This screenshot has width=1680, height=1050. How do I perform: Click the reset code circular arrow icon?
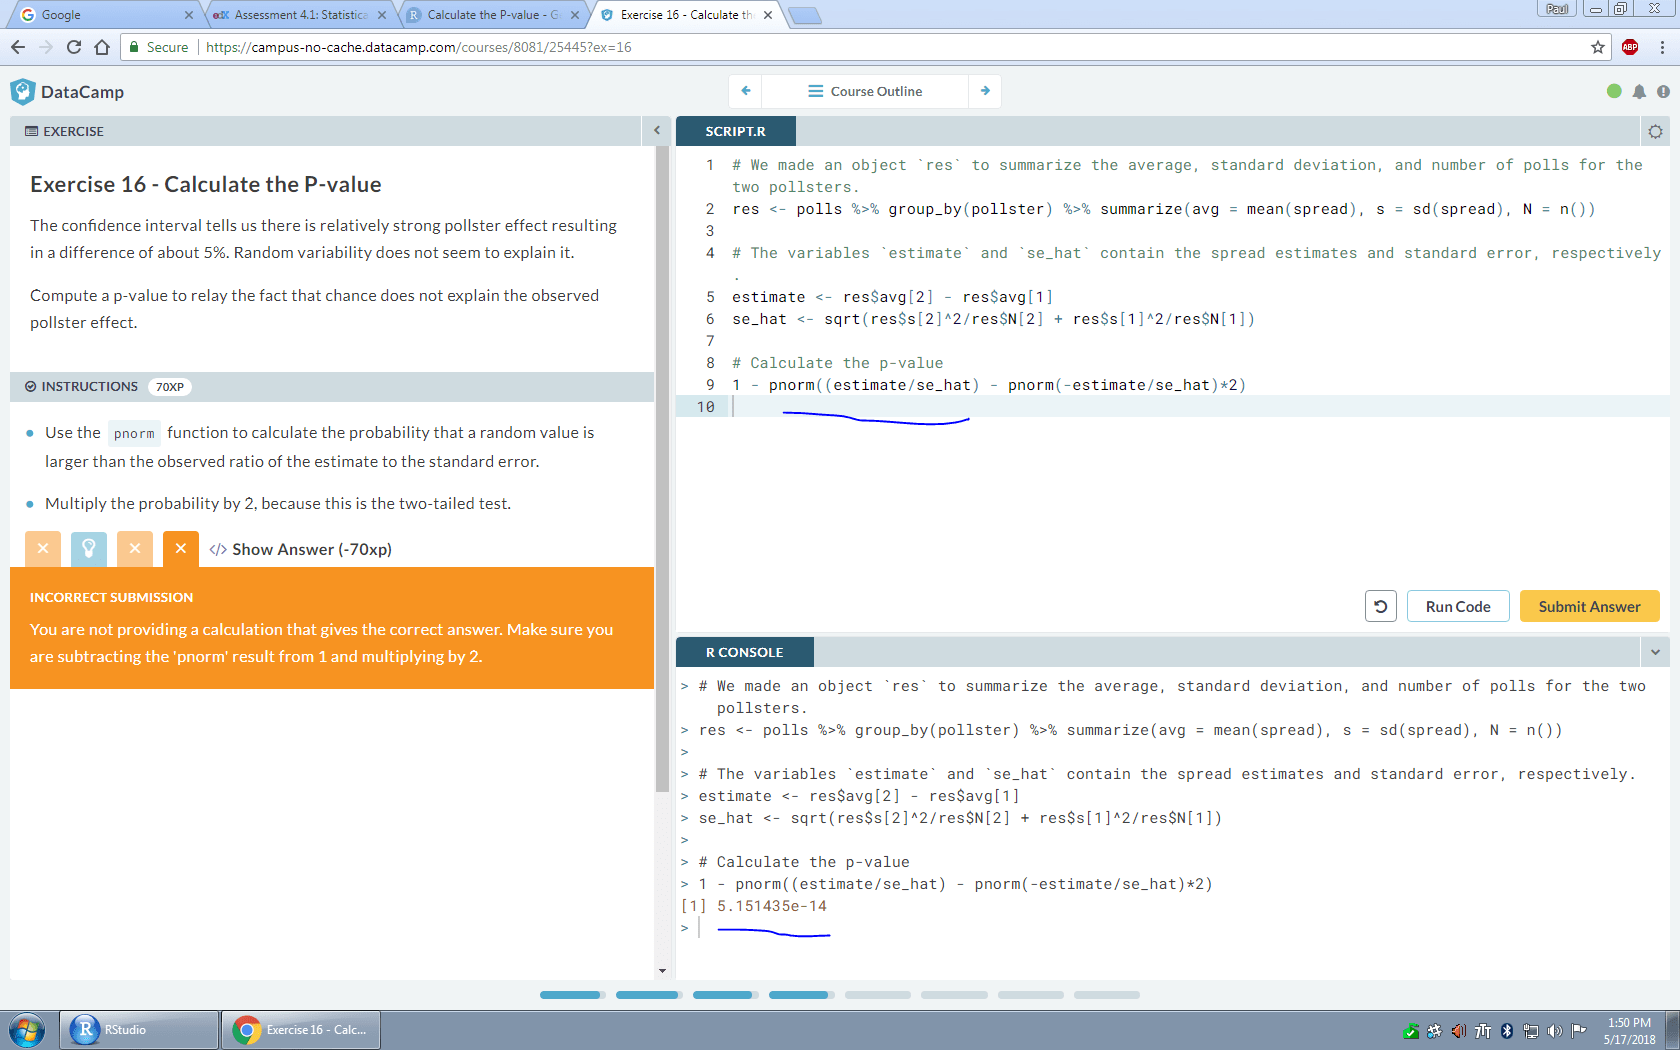coord(1380,605)
